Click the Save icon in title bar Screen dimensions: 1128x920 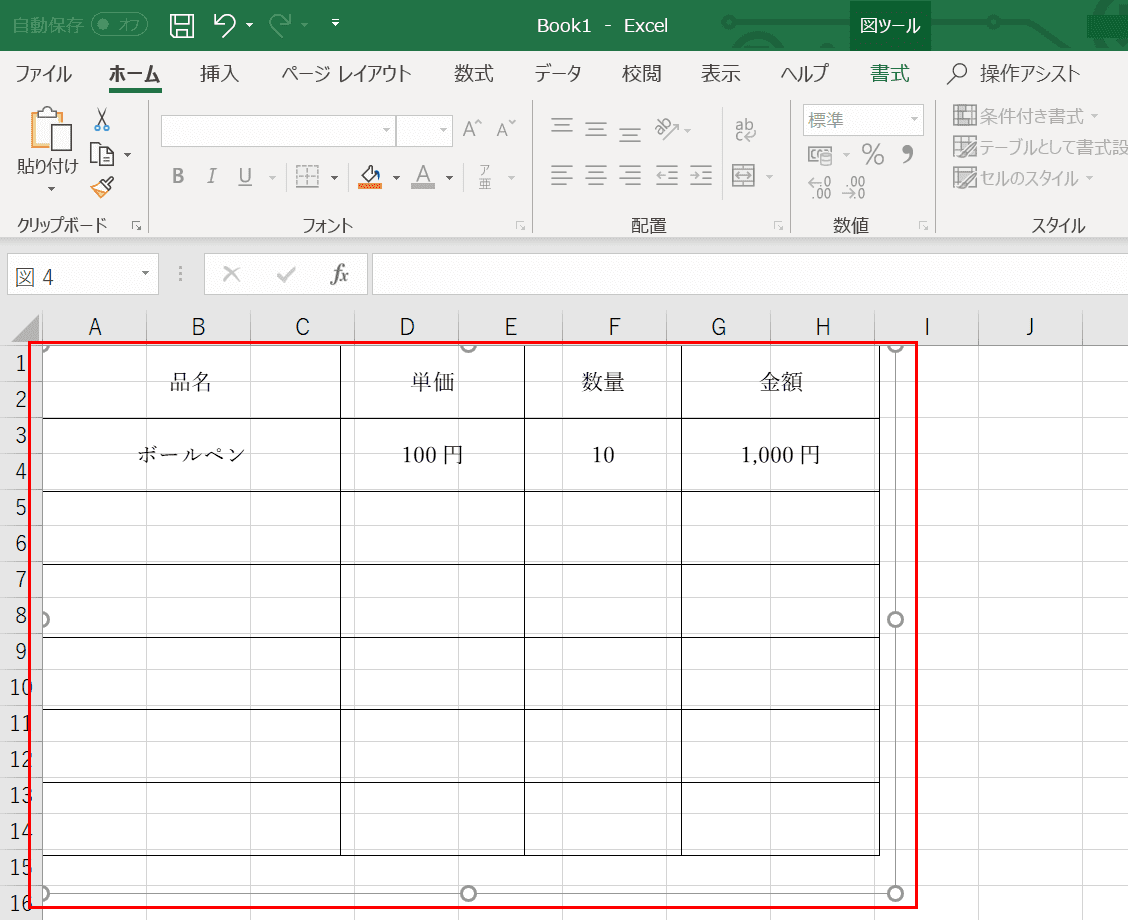[x=182, y=26]
